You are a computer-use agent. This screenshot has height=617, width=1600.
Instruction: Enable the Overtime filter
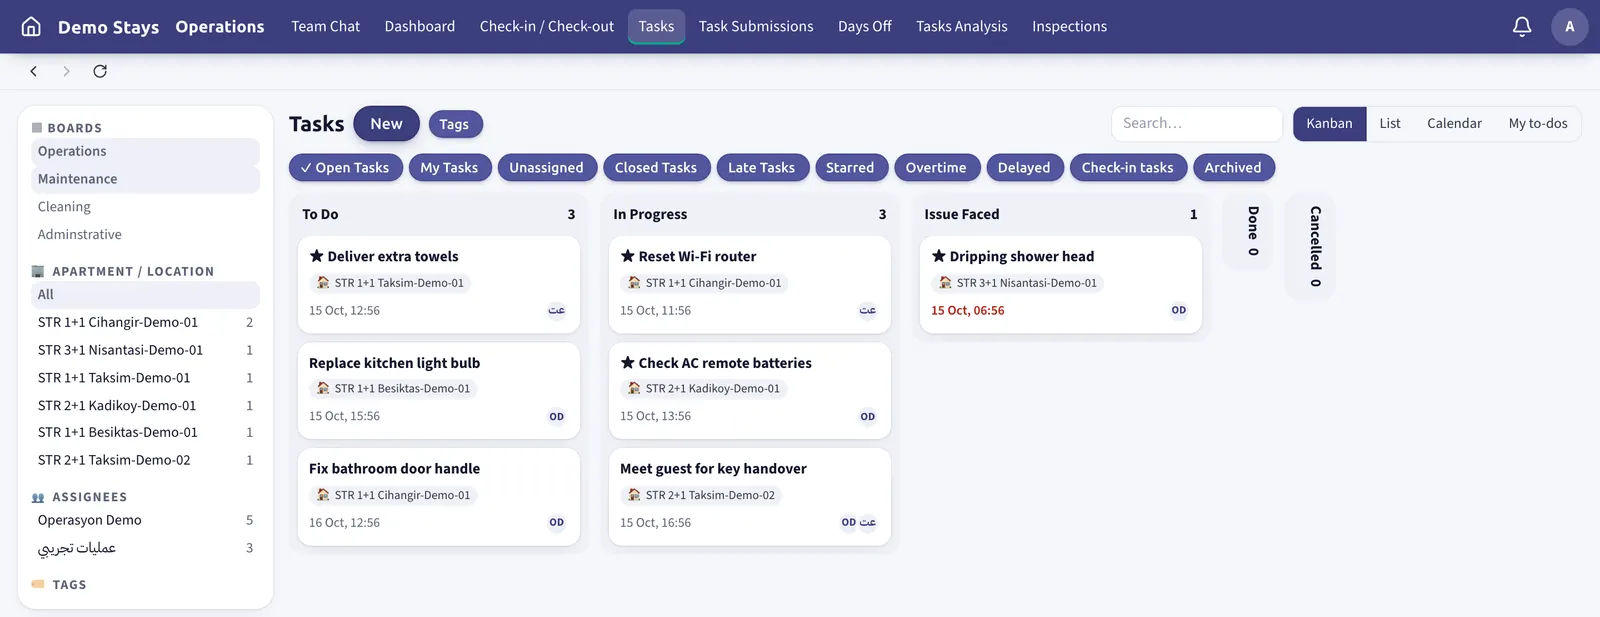click(936, 168)
